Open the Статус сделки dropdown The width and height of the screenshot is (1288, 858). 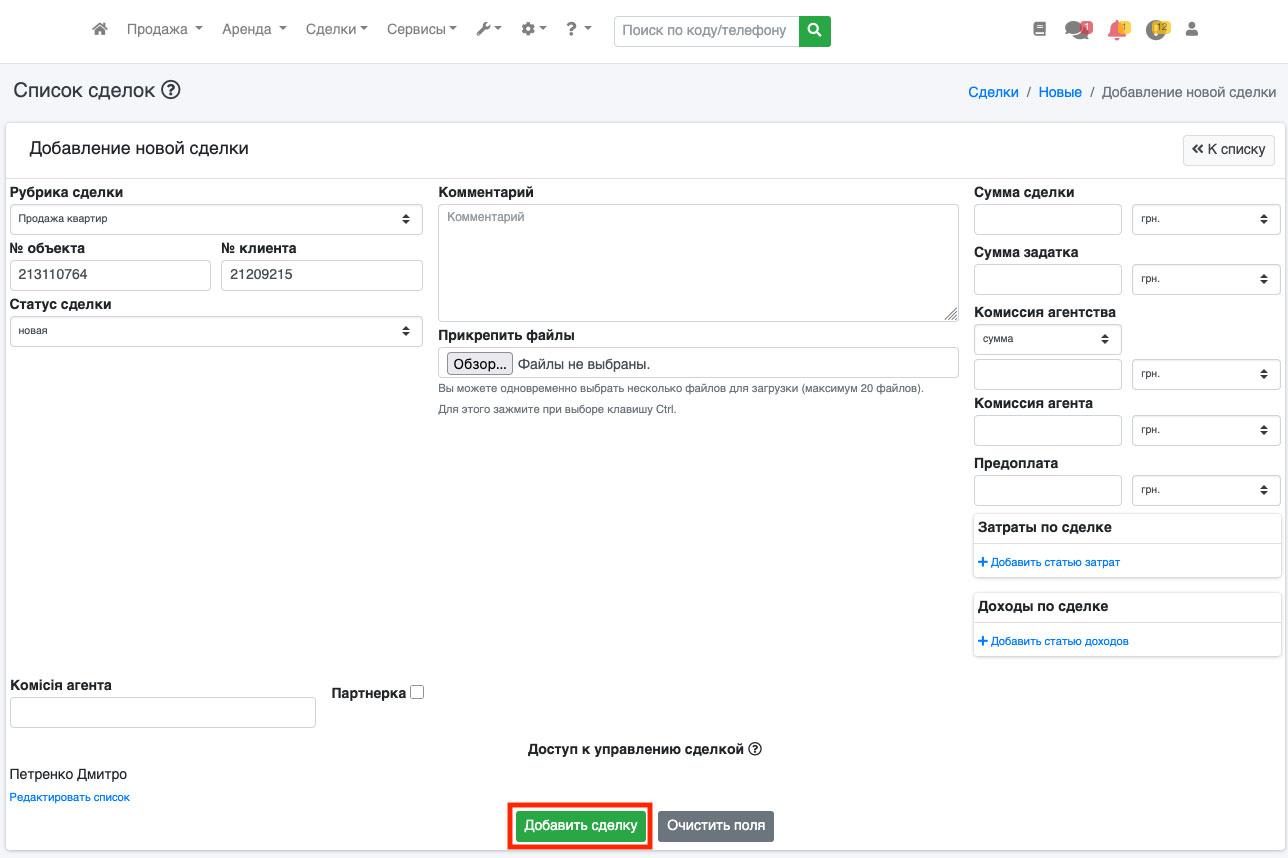pyautogui.click(x=216, y=331)
